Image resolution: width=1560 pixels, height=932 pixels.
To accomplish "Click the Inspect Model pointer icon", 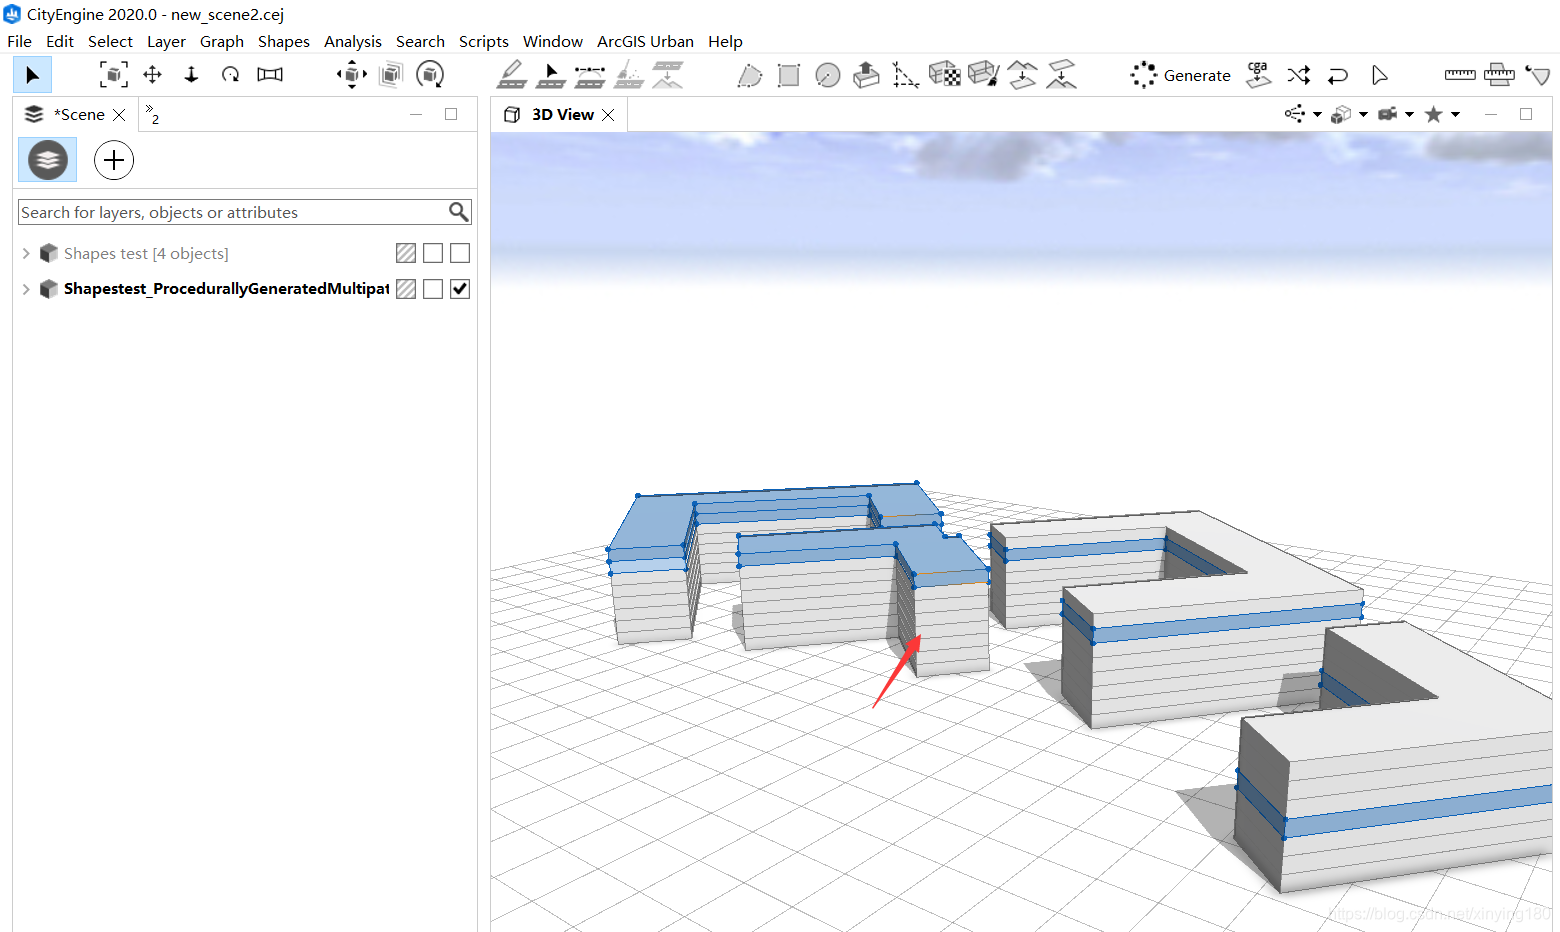I will (x=1379, y=75).
